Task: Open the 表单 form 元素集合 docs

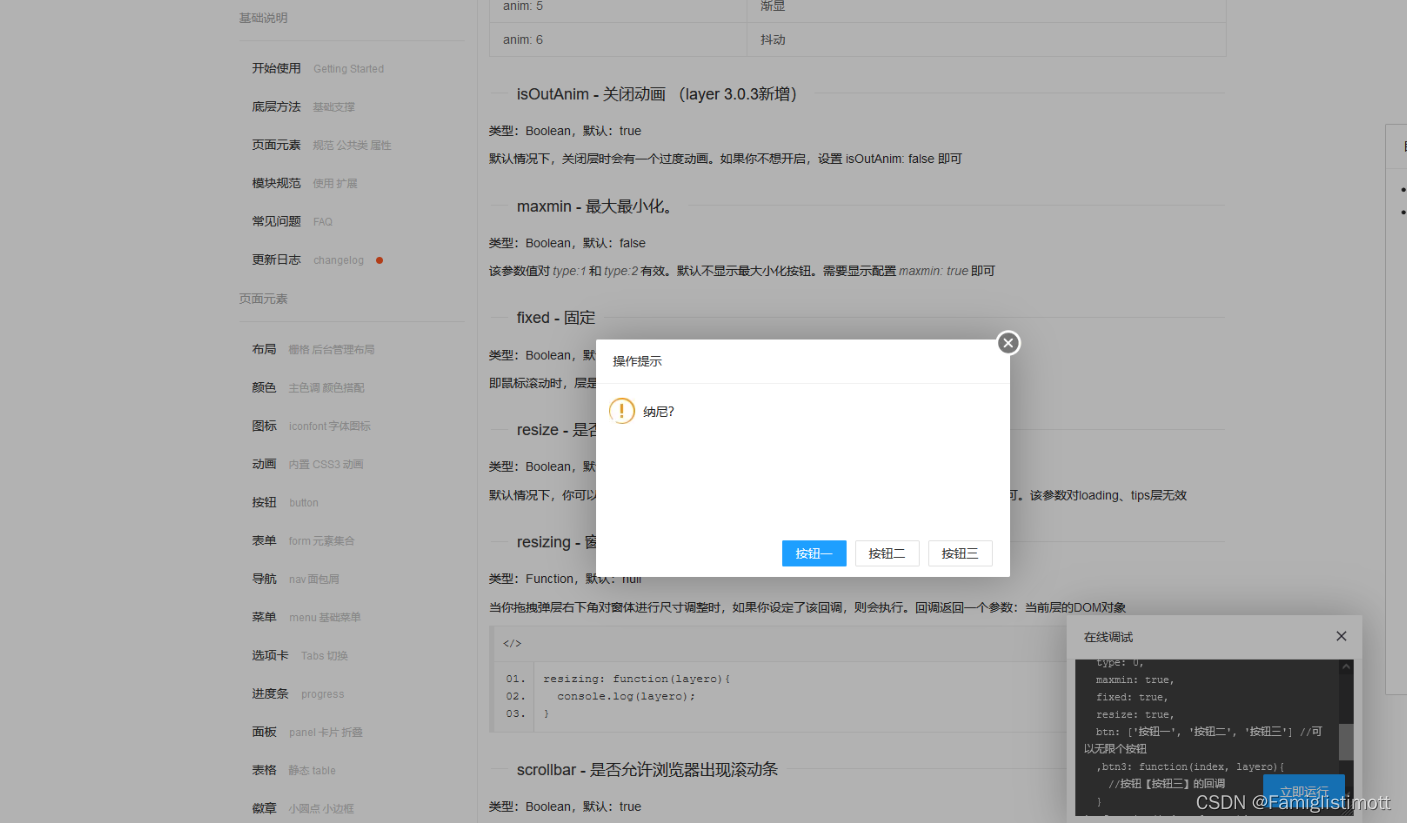Action: coord(264,540)
